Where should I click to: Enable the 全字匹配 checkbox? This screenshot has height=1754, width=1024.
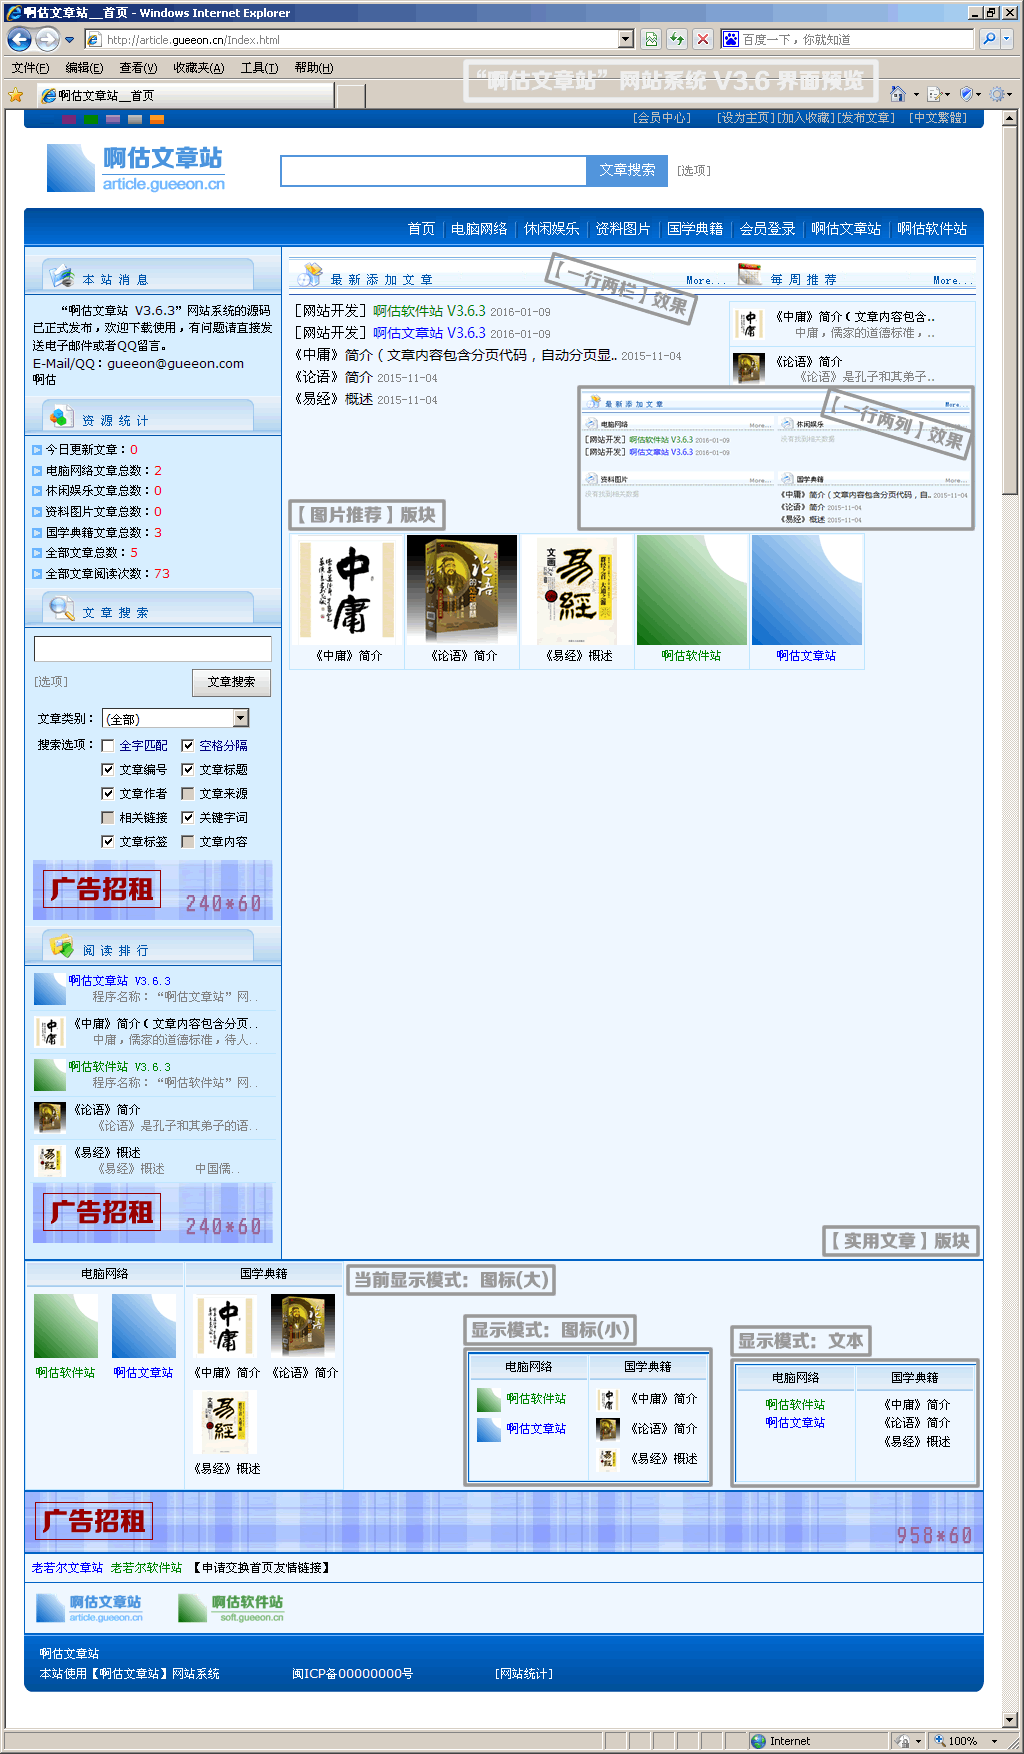click(108, 746)
